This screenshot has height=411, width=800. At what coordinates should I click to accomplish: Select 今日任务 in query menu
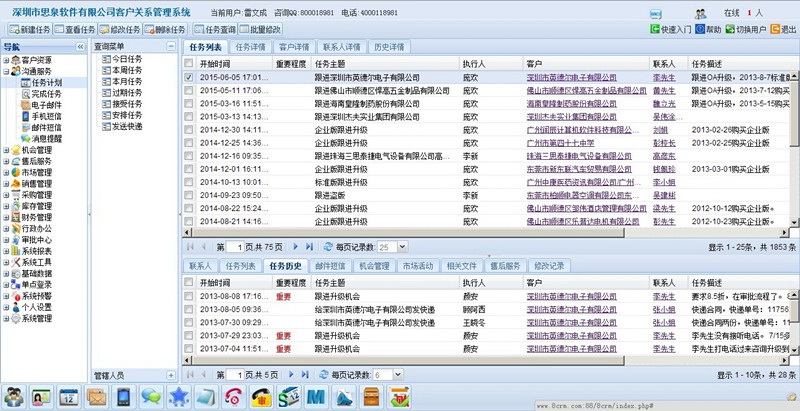[127, 59]
